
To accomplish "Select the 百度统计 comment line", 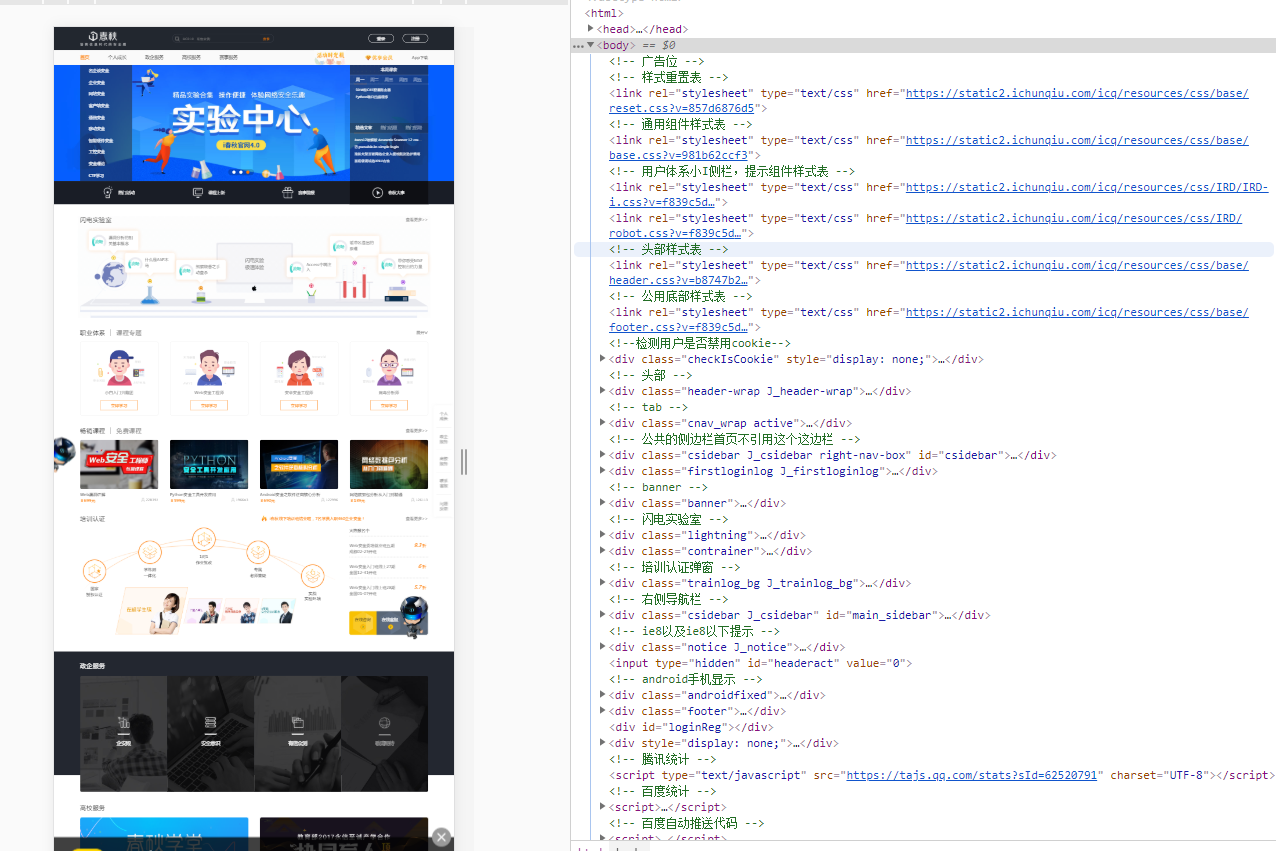I will click(x=662, y=791).
